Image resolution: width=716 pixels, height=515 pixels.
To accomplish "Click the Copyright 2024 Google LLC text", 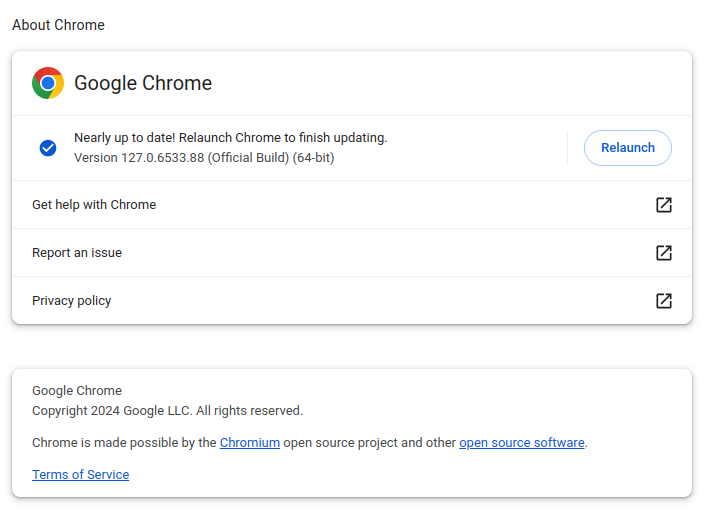I will [168, 411].
